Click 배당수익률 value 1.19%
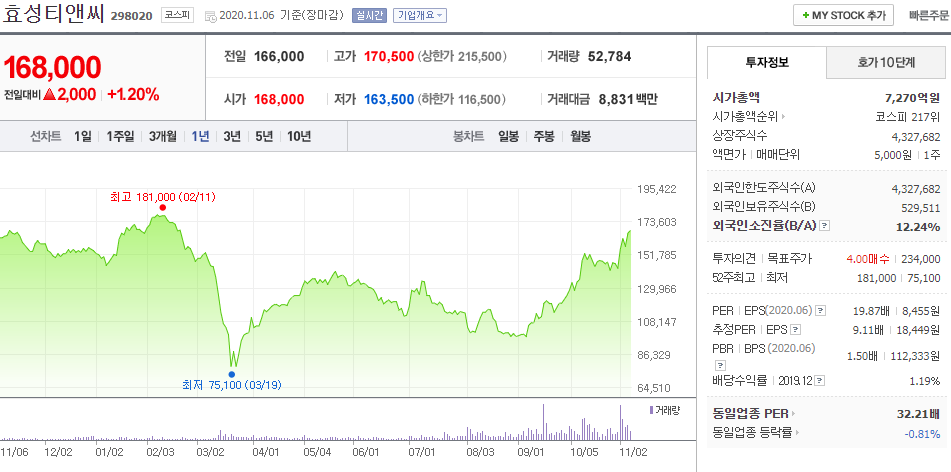 (927, 381)
